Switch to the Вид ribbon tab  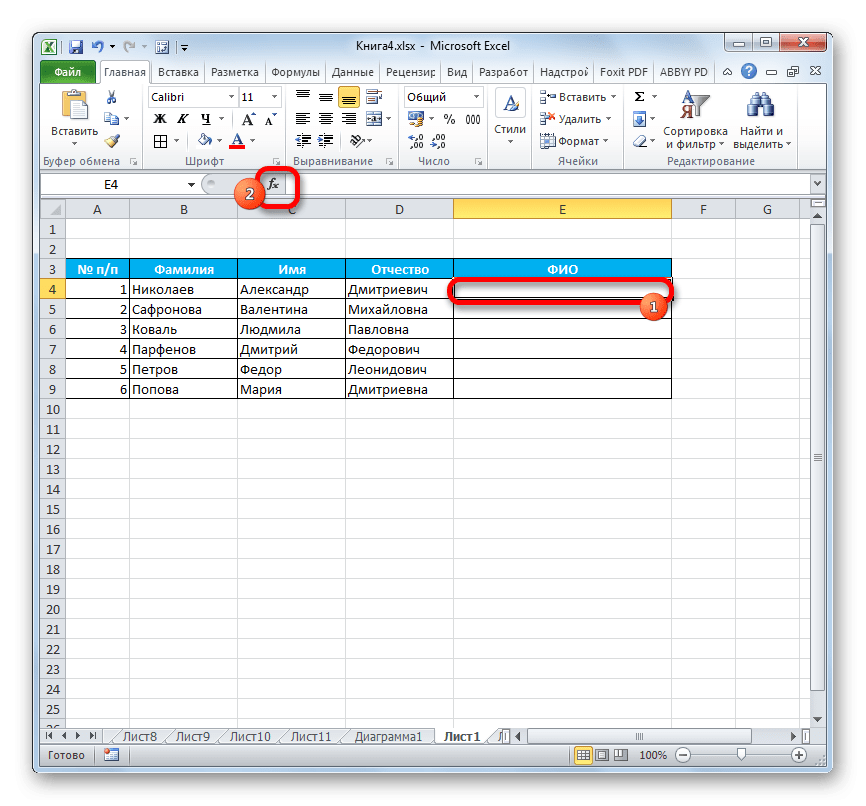coord(457,72)
